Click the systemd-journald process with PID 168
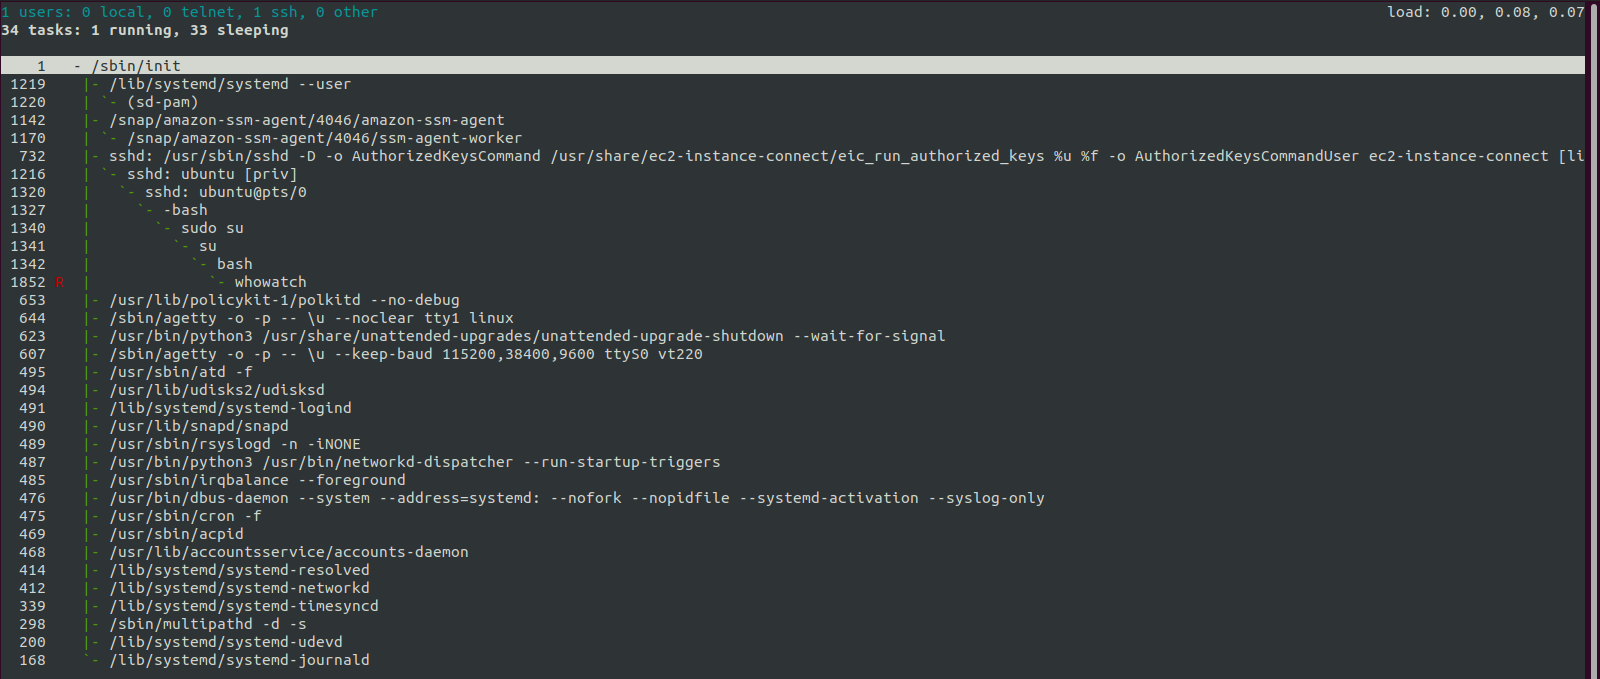The height and width of the screenshot is (679, 1600). point(239,660)
